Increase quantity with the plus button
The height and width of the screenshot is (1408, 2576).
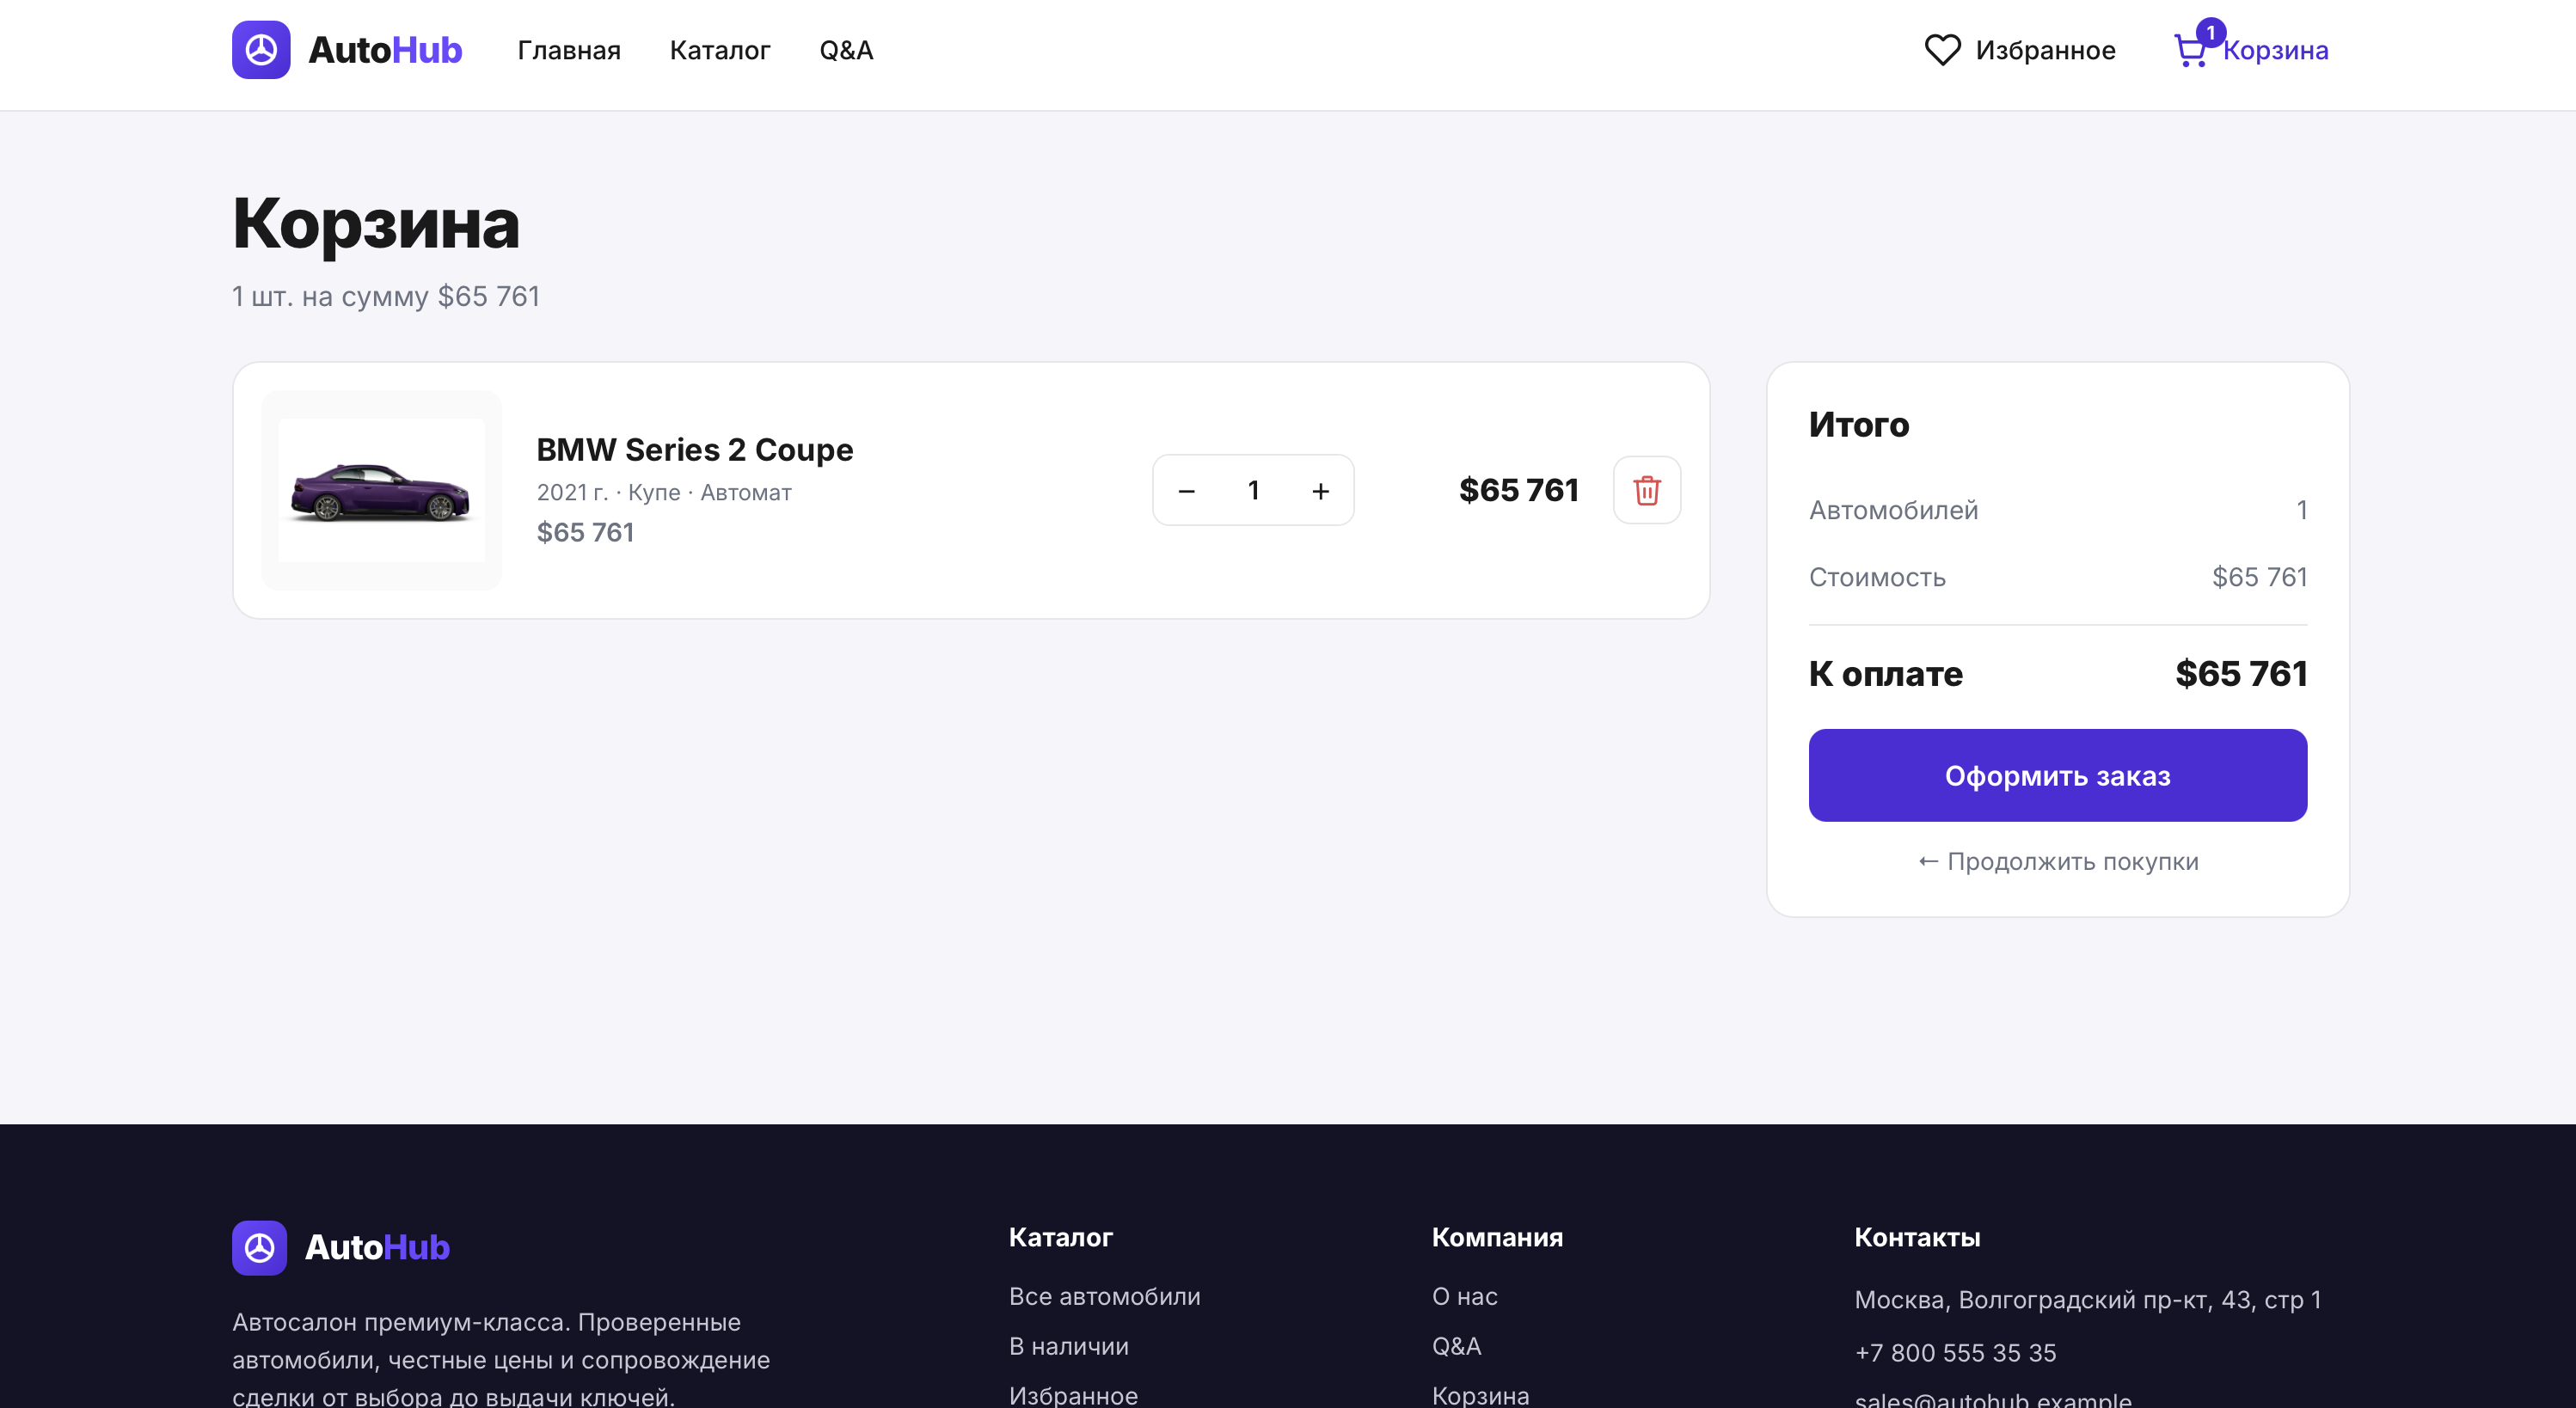pos(1320,490)
